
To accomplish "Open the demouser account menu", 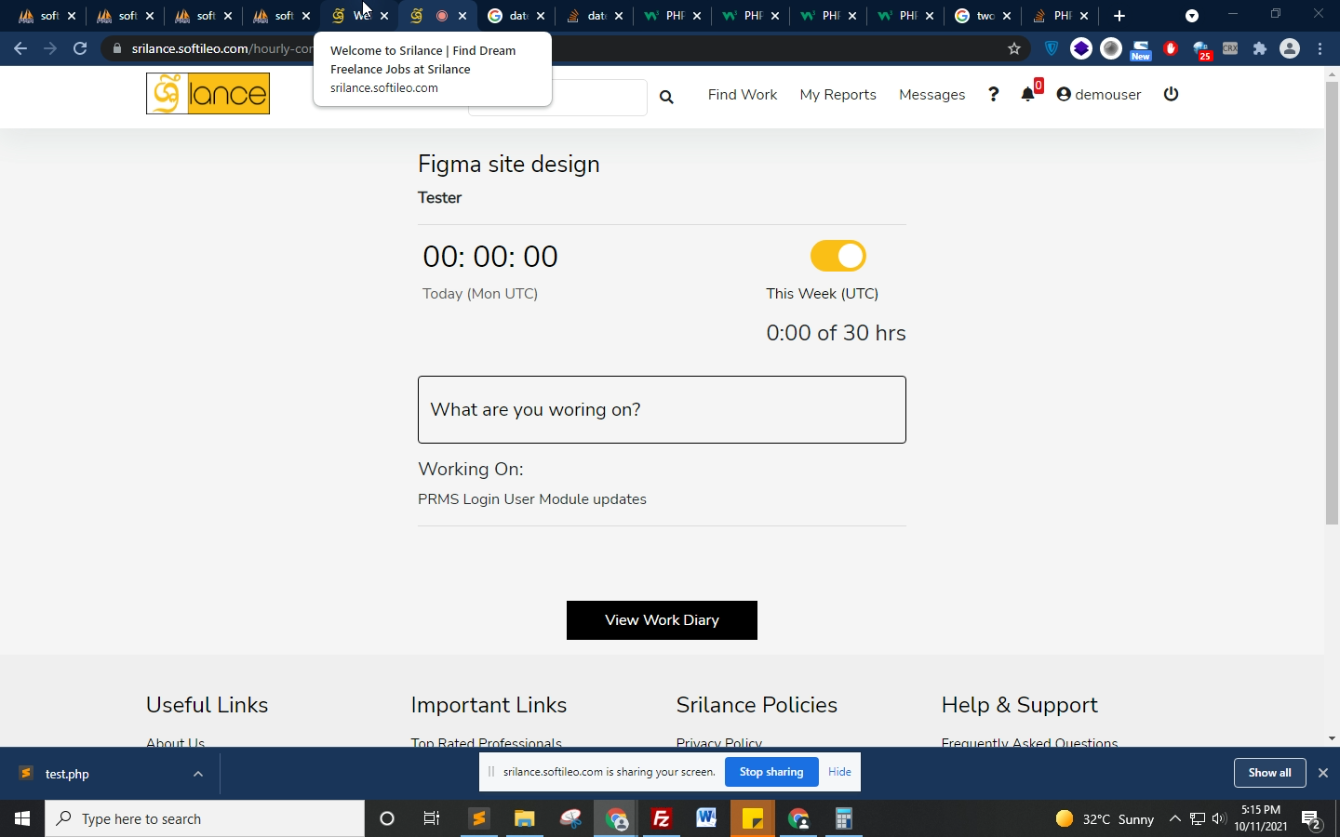I will (x=1098, y=94).
